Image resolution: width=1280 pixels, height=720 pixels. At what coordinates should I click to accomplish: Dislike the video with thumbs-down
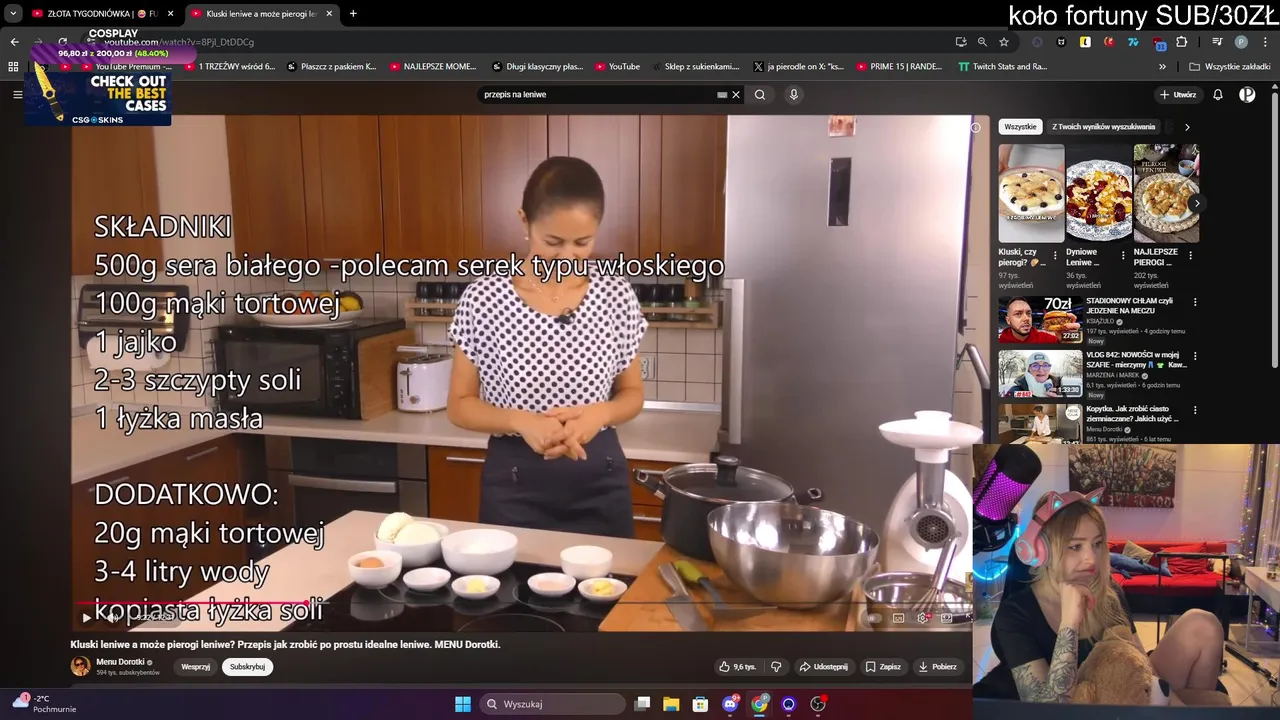pyautogui.click(x=776, y=667)
